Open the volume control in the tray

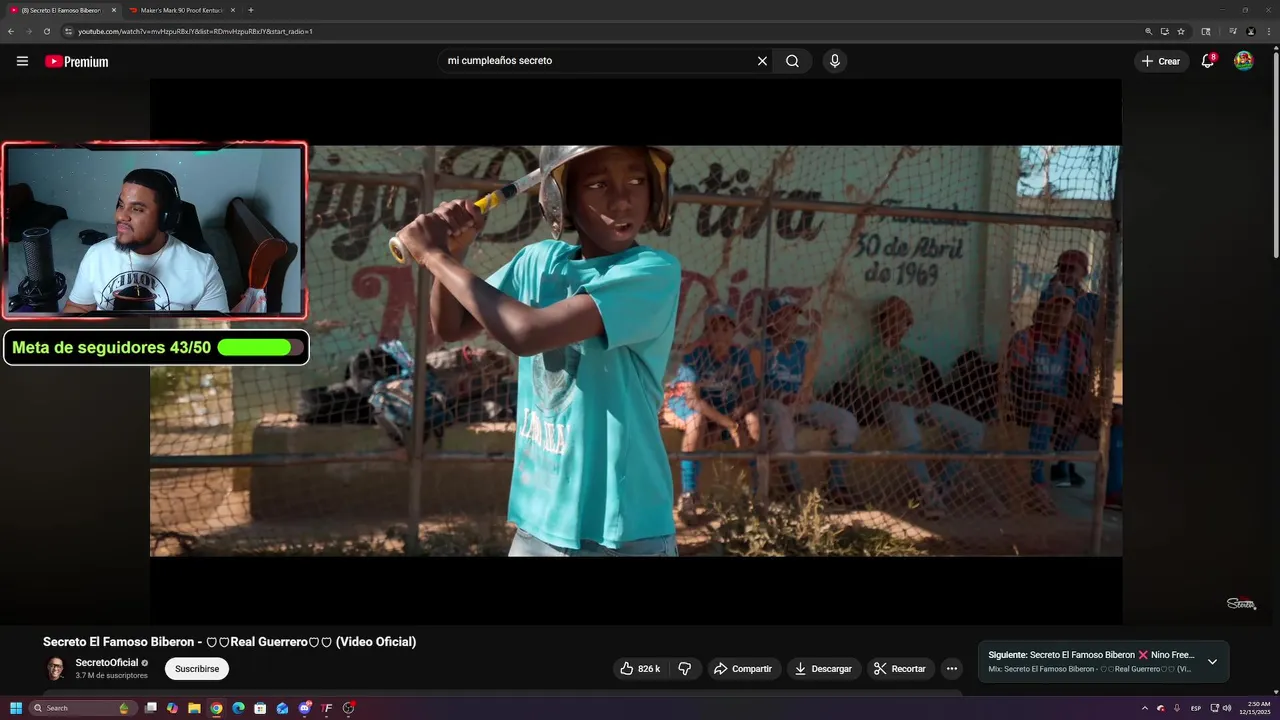tap(1227, 708)
